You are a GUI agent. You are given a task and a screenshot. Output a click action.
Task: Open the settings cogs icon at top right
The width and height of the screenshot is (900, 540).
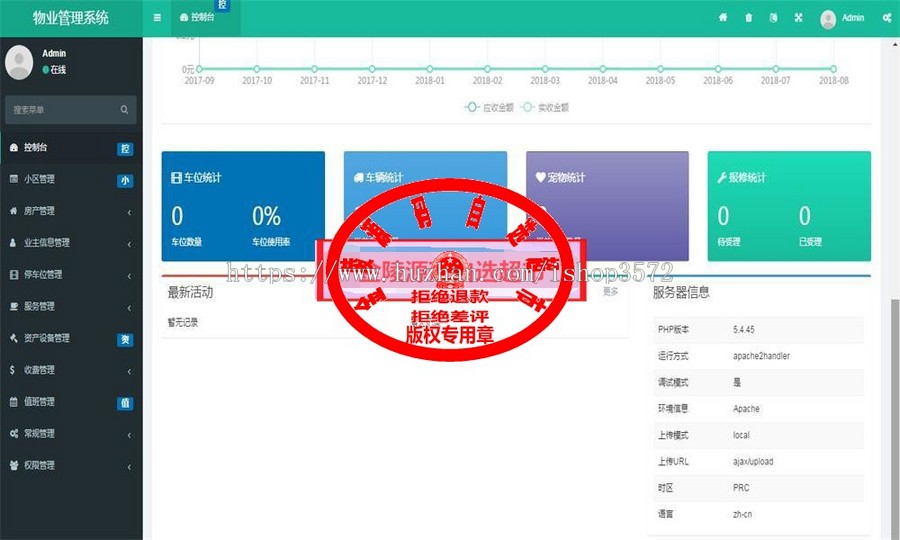887,18
